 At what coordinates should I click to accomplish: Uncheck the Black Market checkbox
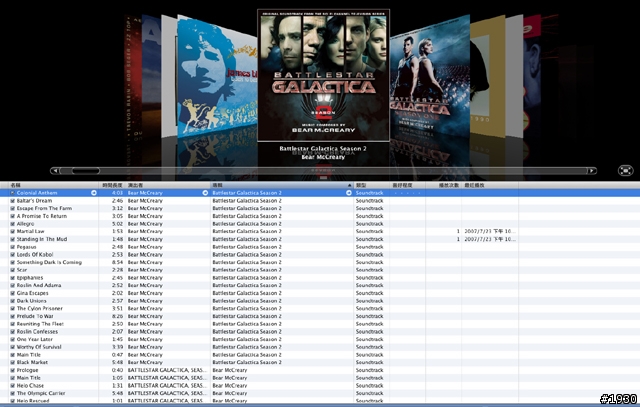(12, 362)
